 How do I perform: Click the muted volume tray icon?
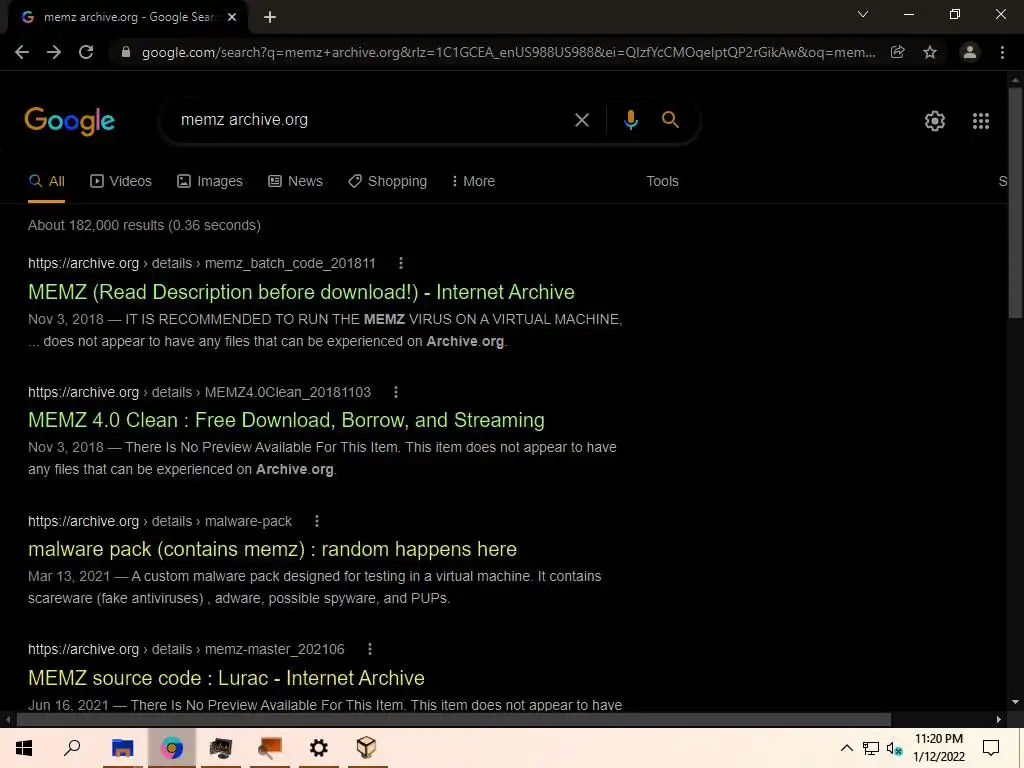pyautogui.click(x=895, y=749)
